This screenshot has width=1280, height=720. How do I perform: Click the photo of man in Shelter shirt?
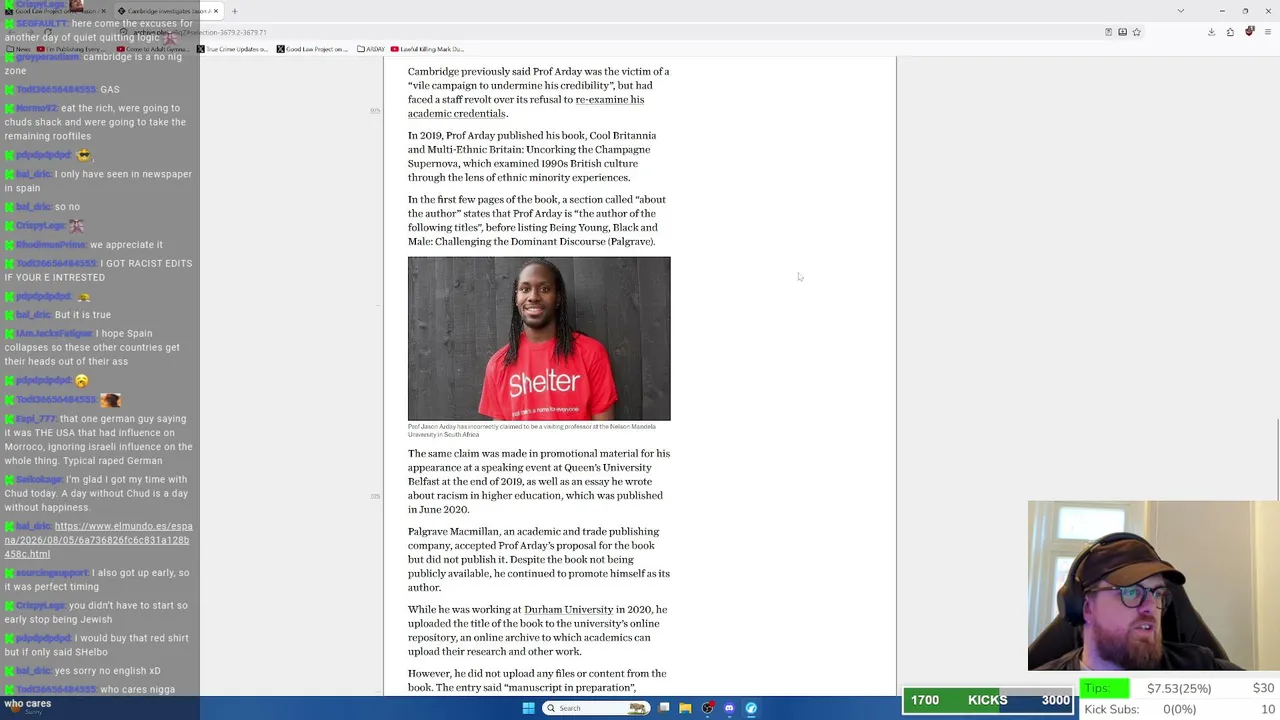(539, 339)
